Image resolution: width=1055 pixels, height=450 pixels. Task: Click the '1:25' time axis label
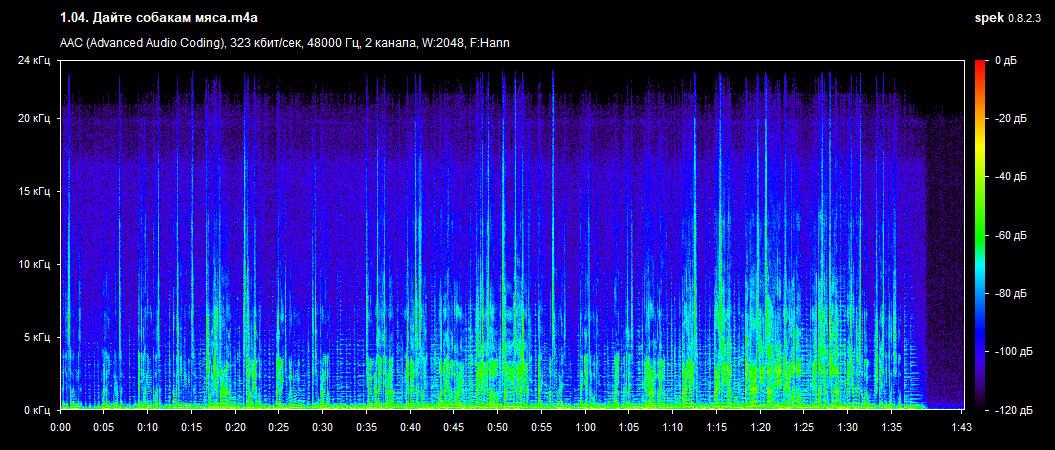804,426
